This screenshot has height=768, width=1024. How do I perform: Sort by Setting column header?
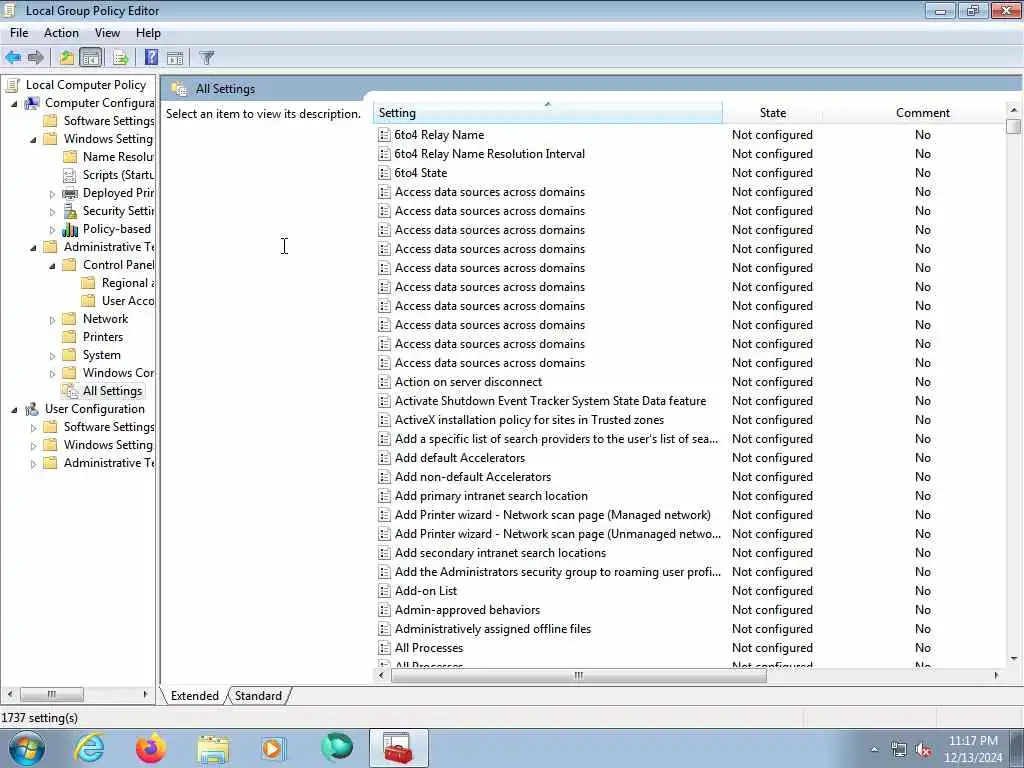[x=548, y=113]
